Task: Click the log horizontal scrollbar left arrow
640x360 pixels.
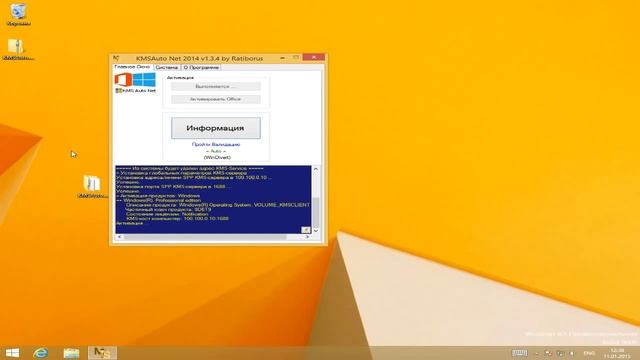Action: point(119,237)
